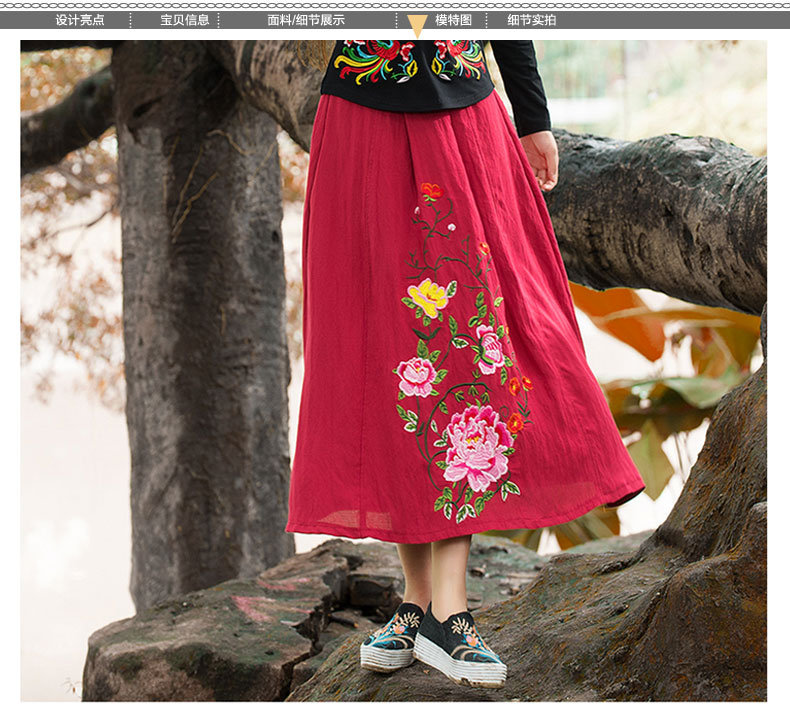This screenshot has width=790, height=708.
Task: Click the model's hand beside the skirt
Action: tap(541, 157)
